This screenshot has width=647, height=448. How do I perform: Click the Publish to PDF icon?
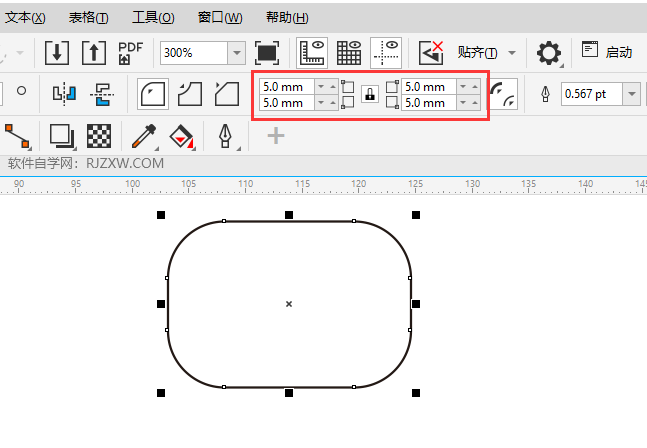point(130,53)
